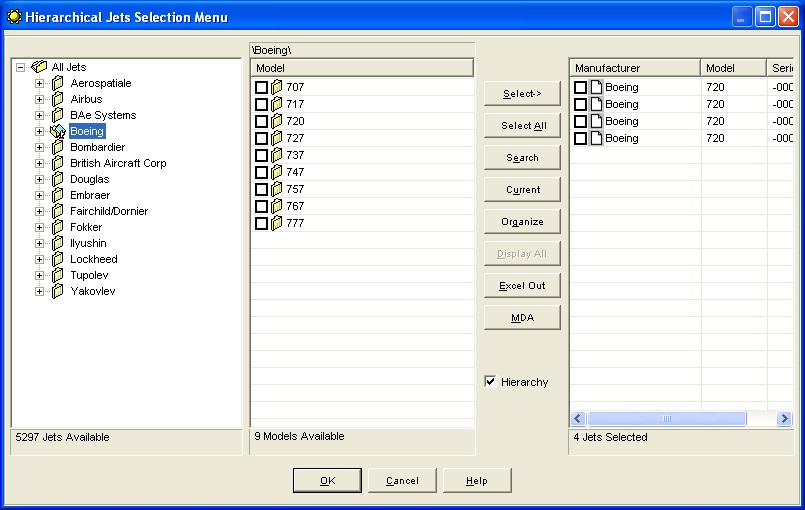Check the box for model 720

point(261,121)
